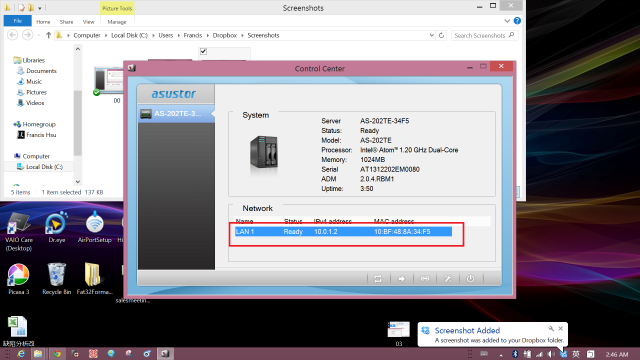Click the AirPortSetup desktop icon
This screenshot has height=360, width=640.
pyautogui.click(x=94, y=227)
